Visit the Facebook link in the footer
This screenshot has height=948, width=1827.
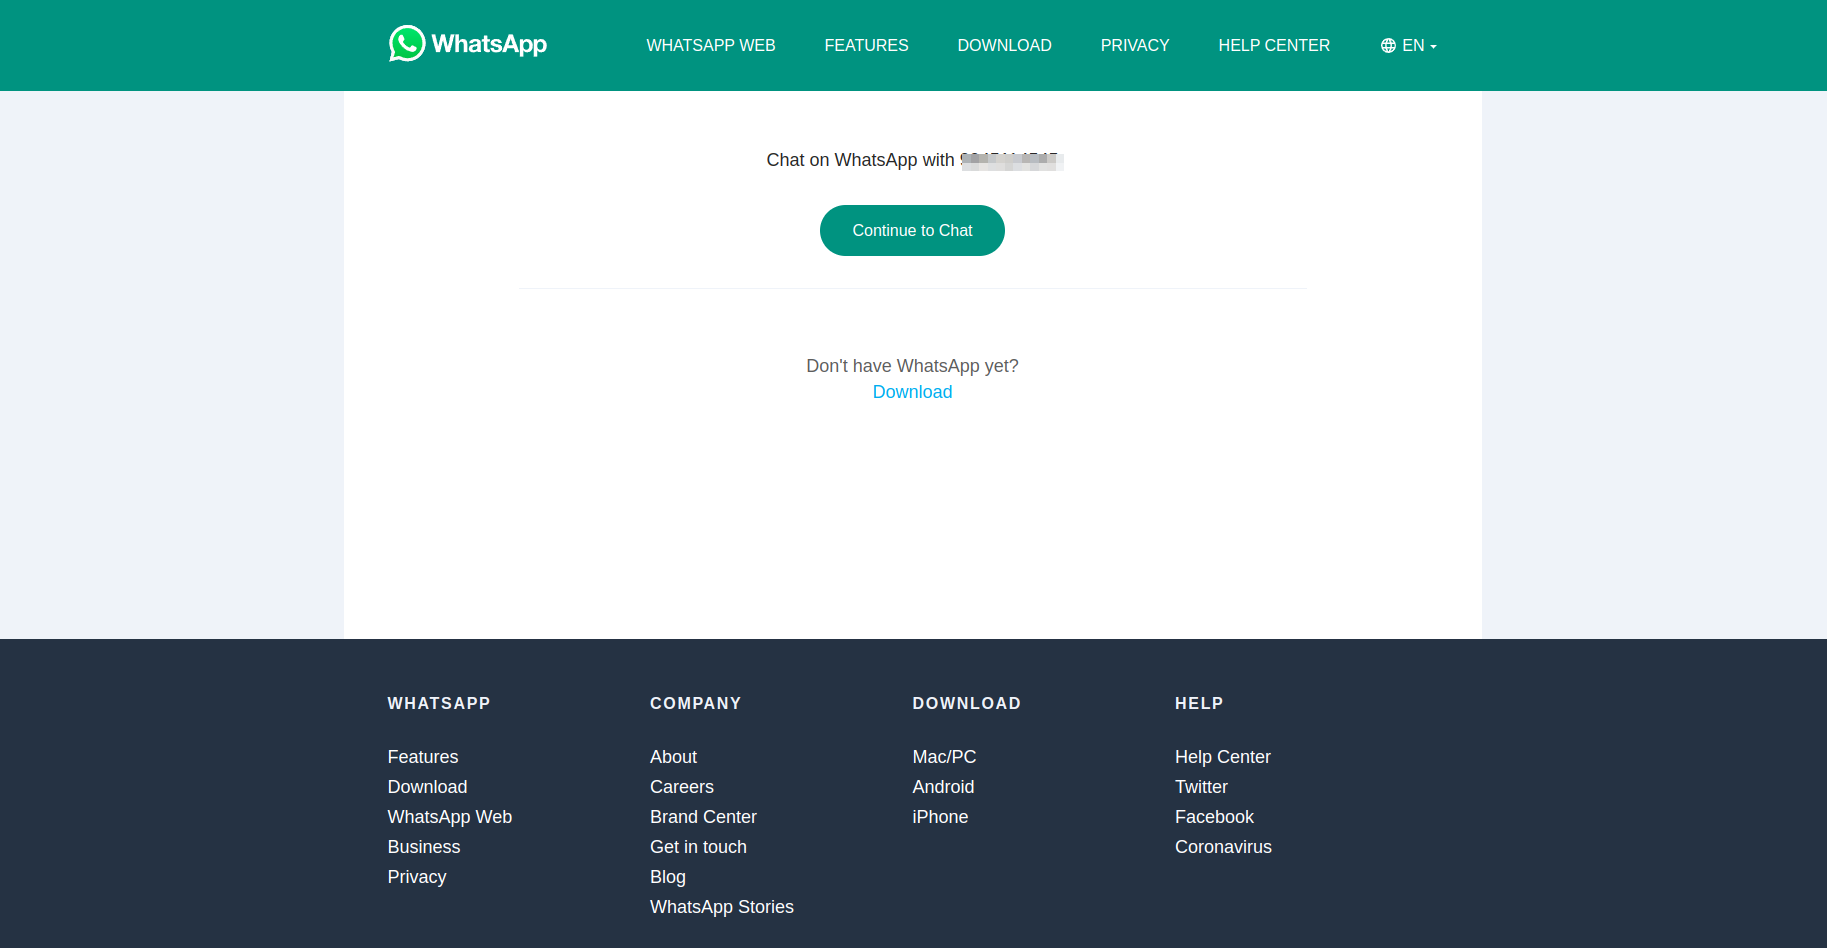pos(1214,817)
